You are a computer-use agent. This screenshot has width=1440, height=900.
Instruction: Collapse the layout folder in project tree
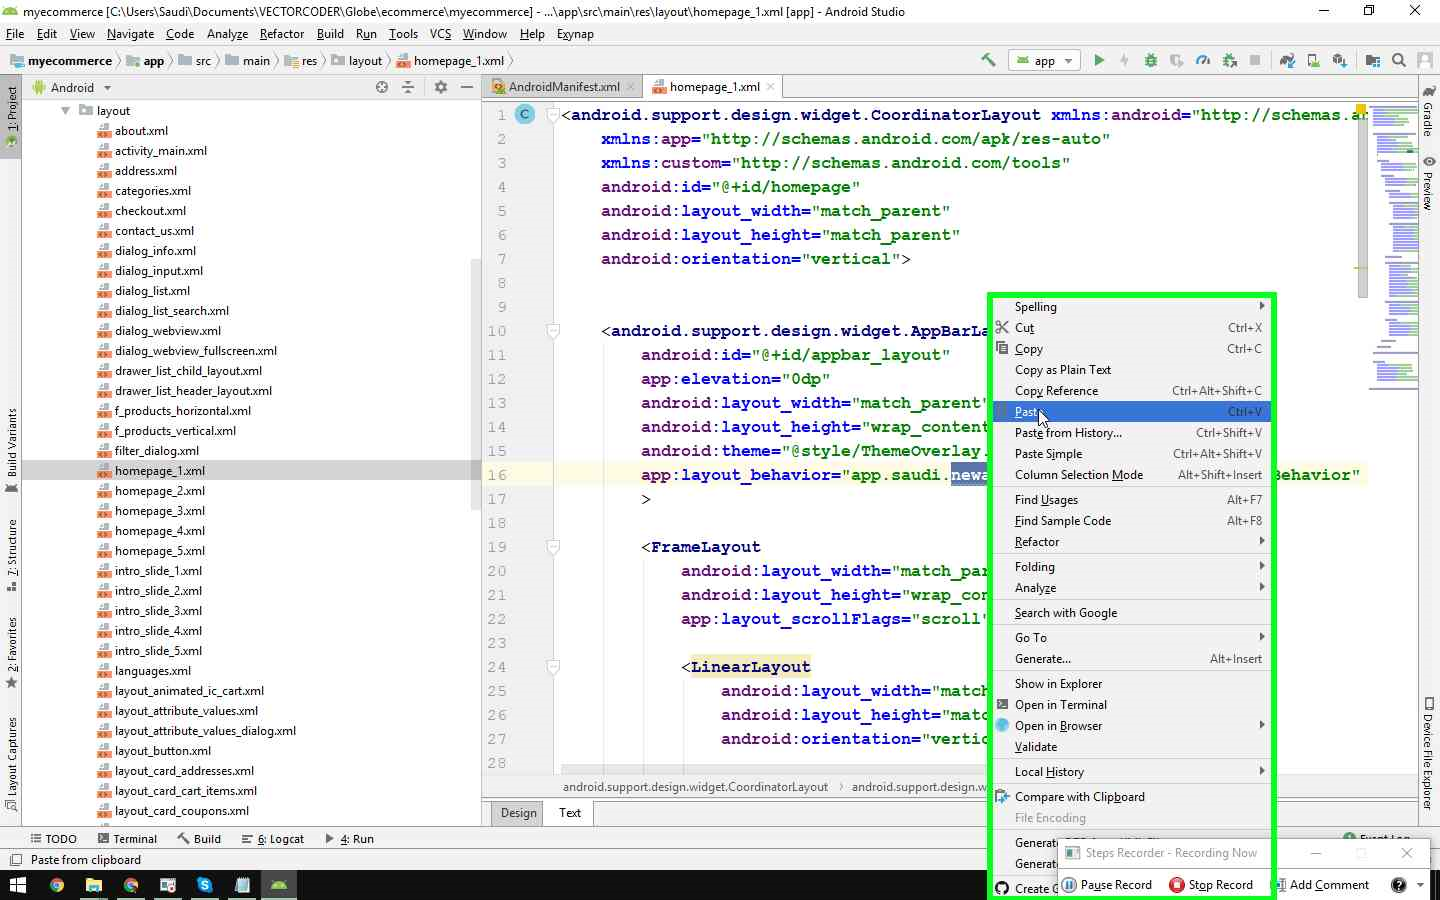click(65, 111)
